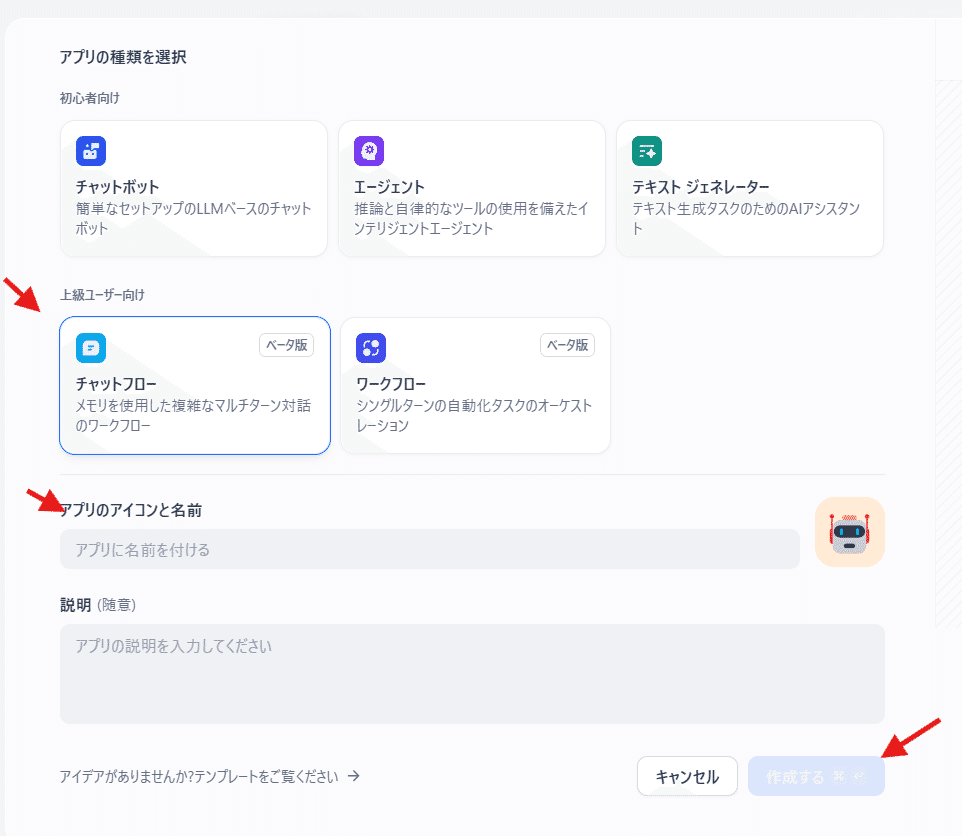The height and width of the screenshot is (836, 962).
Task: Click the green Text Generator icon
Action: click(x=647, y=151)
